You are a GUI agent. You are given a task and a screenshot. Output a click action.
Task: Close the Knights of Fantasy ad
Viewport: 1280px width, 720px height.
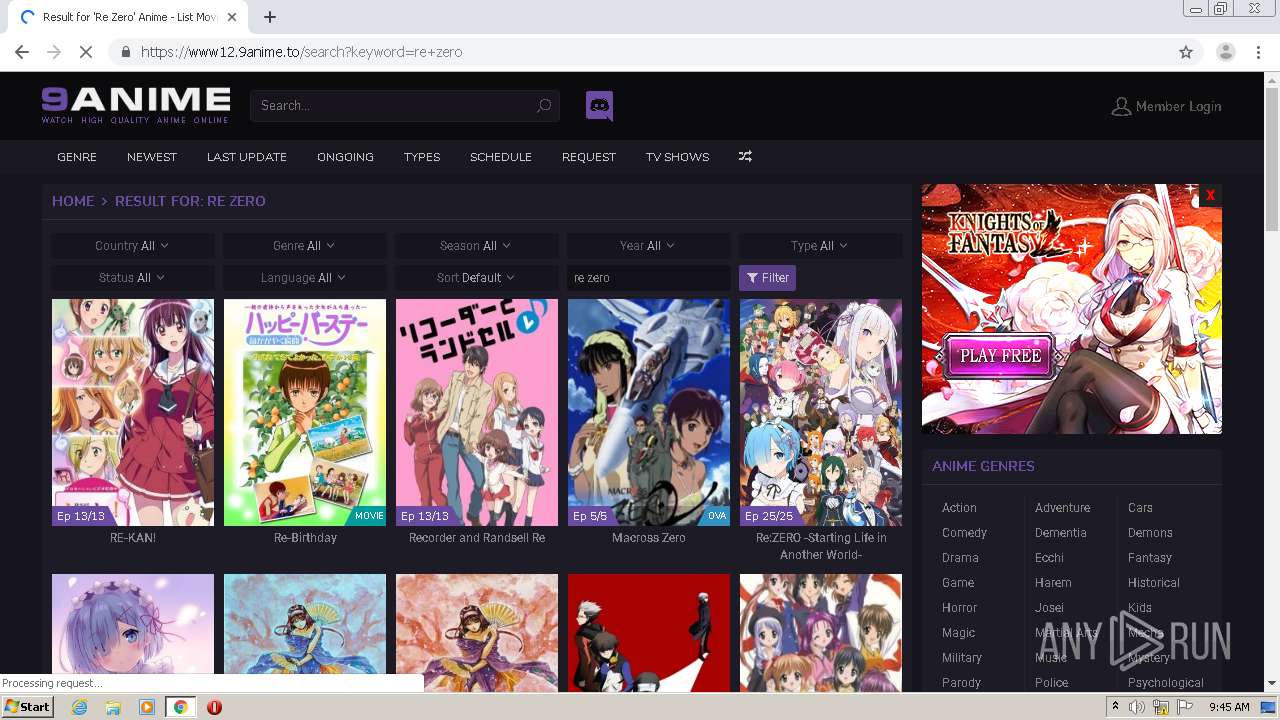click(1210, 195)
